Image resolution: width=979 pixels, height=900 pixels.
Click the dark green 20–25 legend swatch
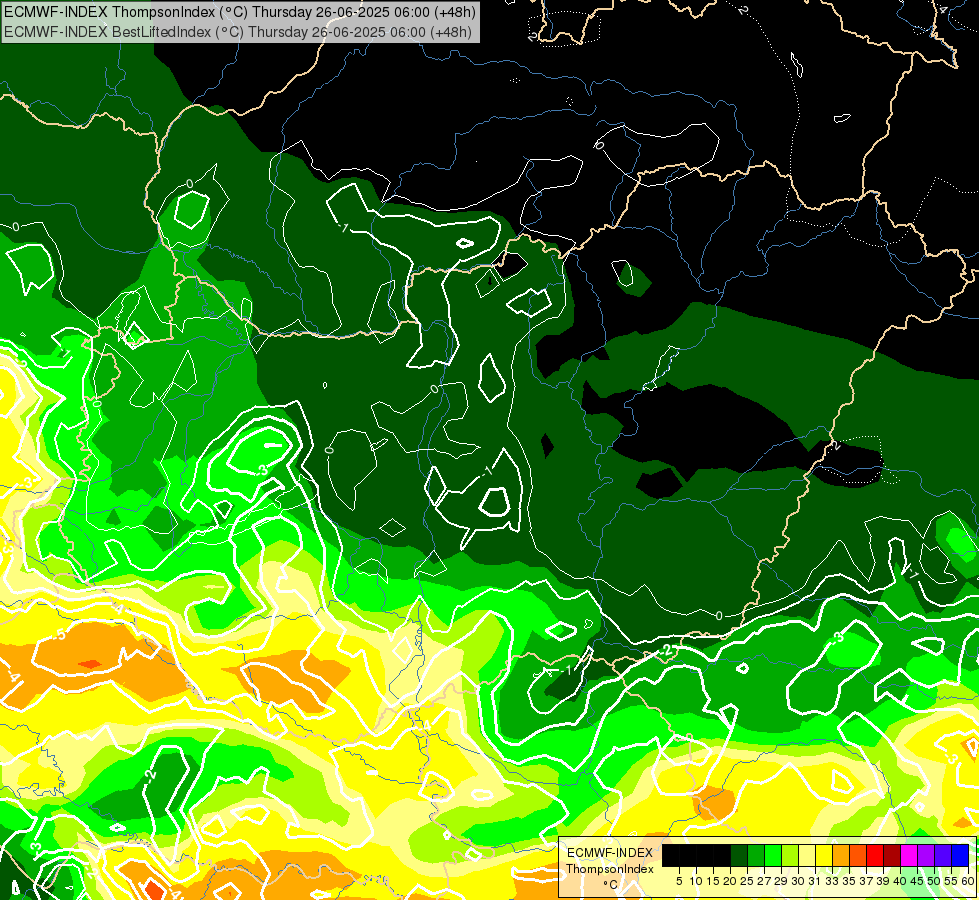click(x=739, y=855)
